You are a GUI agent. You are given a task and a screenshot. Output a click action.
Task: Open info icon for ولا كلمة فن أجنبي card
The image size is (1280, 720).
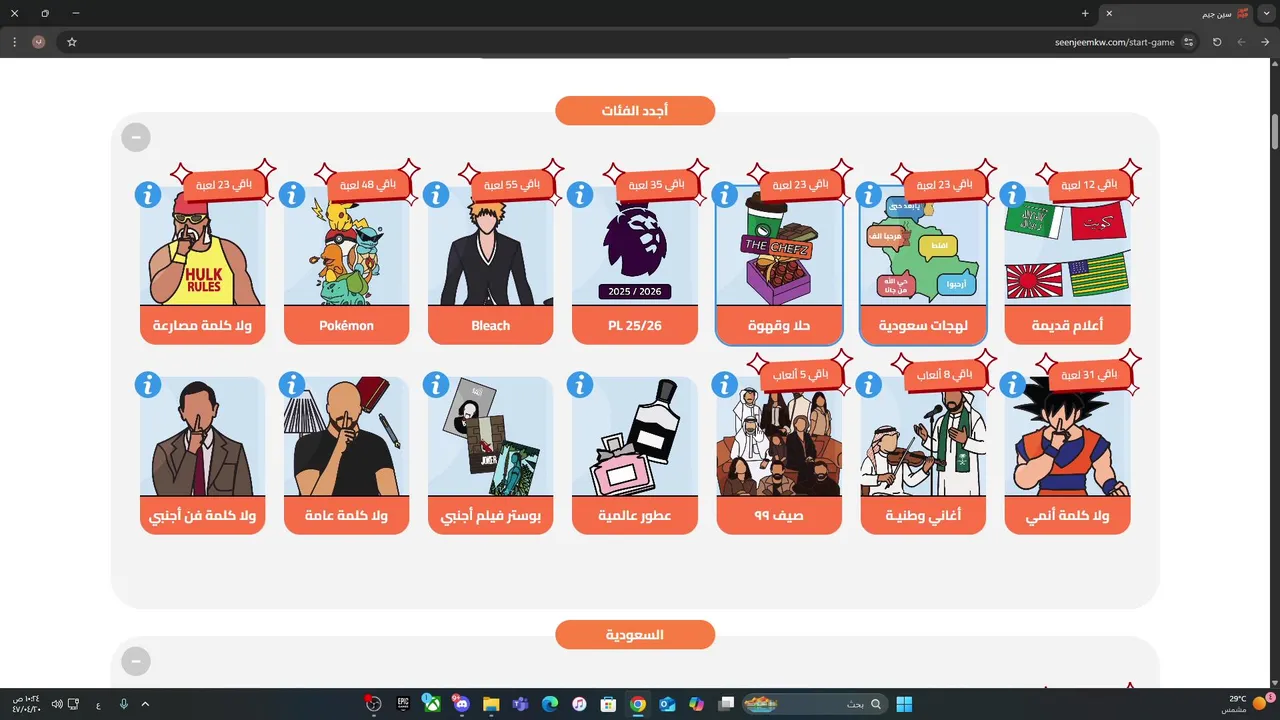(x=148, y=385)
